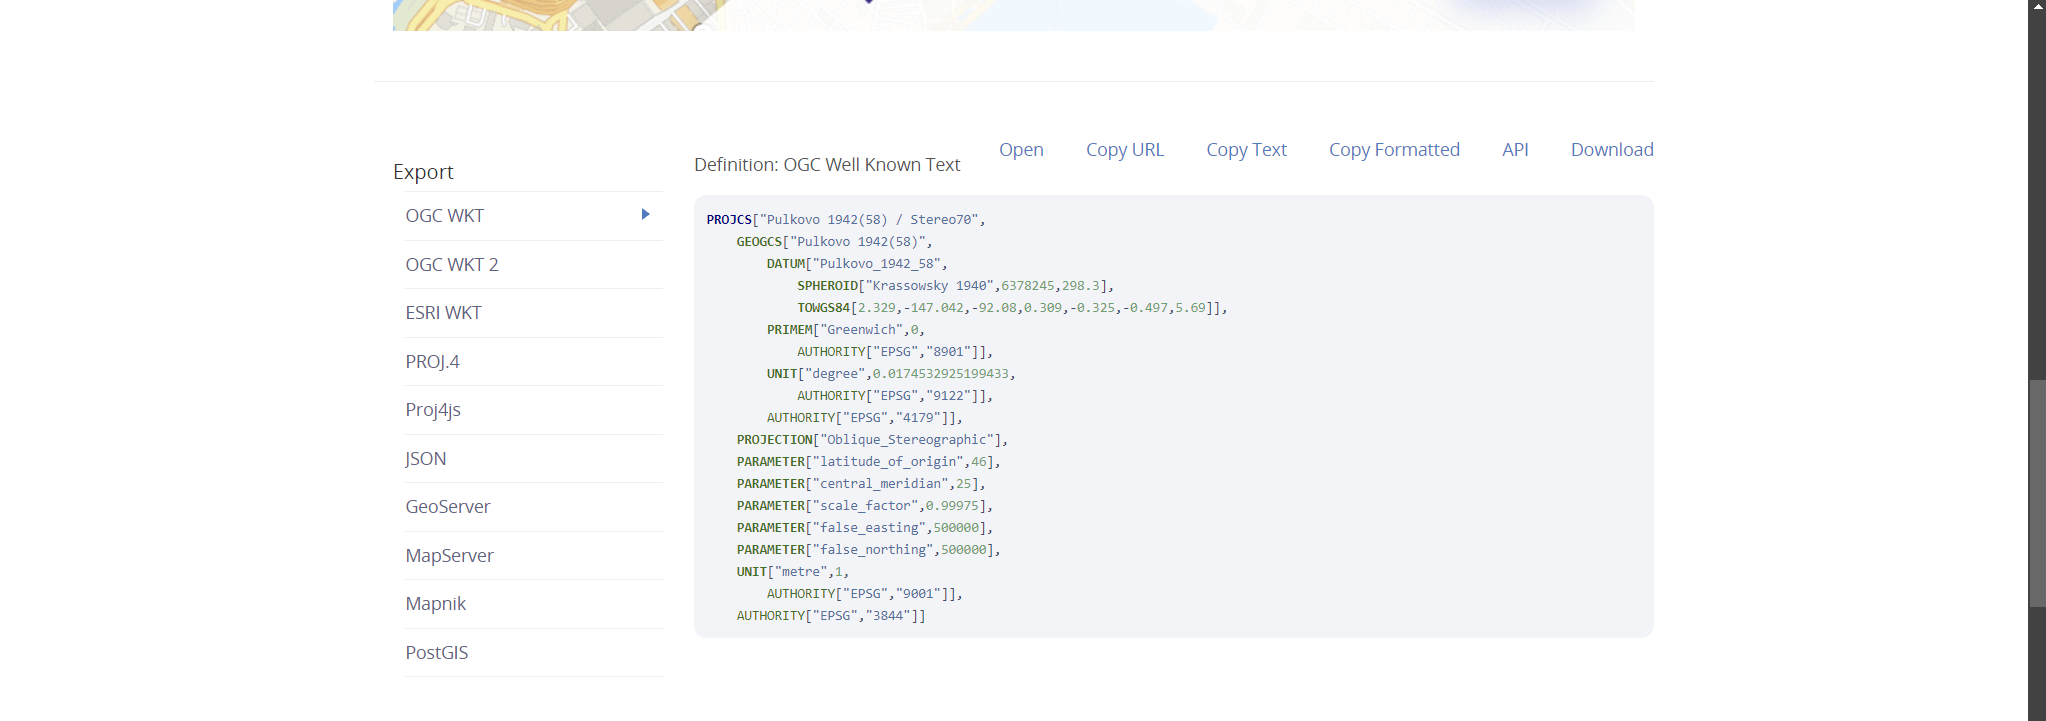Click the map preview strip at top
Screen dimensions: 2046x721
tap(1013, 15)
